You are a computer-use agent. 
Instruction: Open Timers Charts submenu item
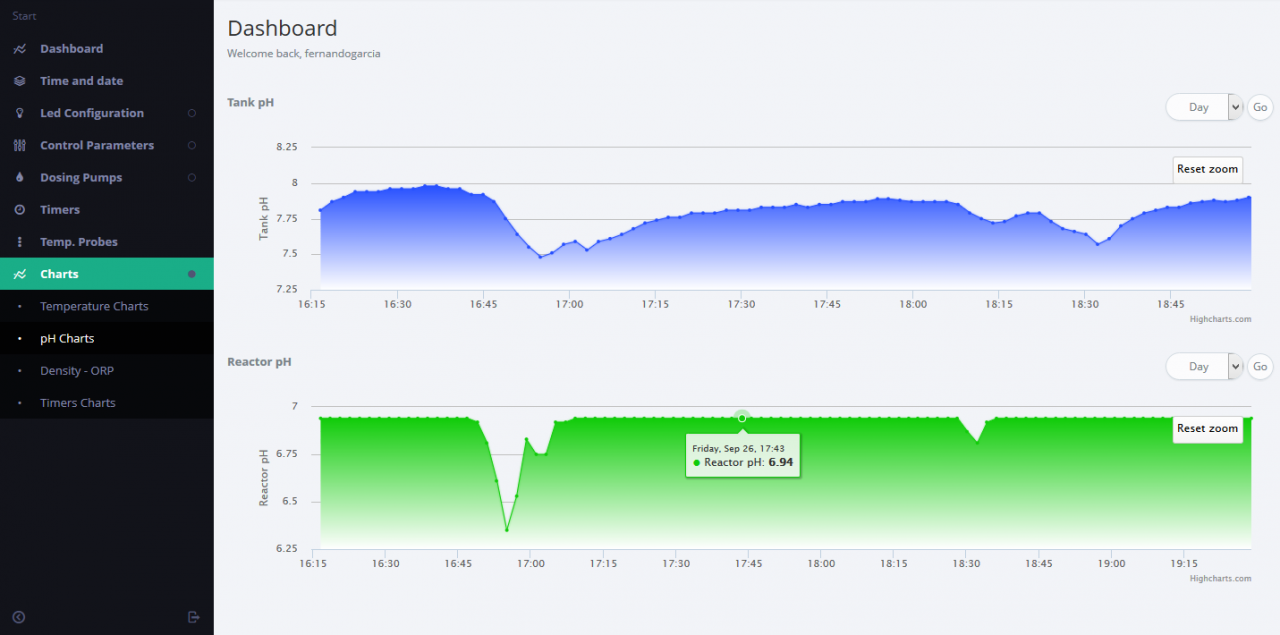tap(78, 403)
